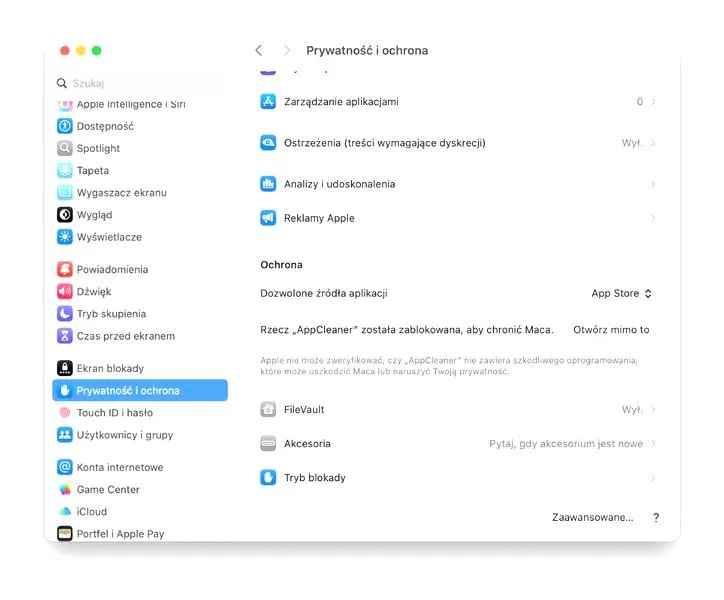Click 'Apple nie może zweryfikować' description text

[448, 365]
